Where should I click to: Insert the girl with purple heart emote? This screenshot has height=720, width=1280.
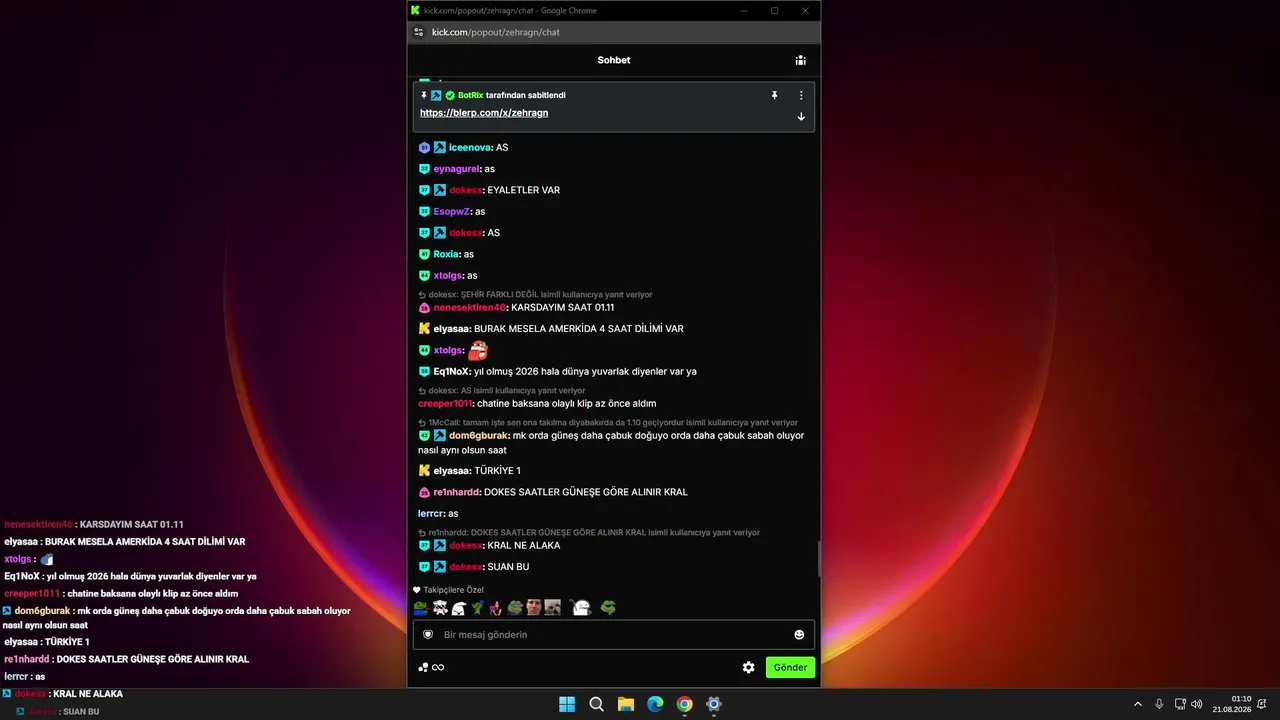(496, 607)
